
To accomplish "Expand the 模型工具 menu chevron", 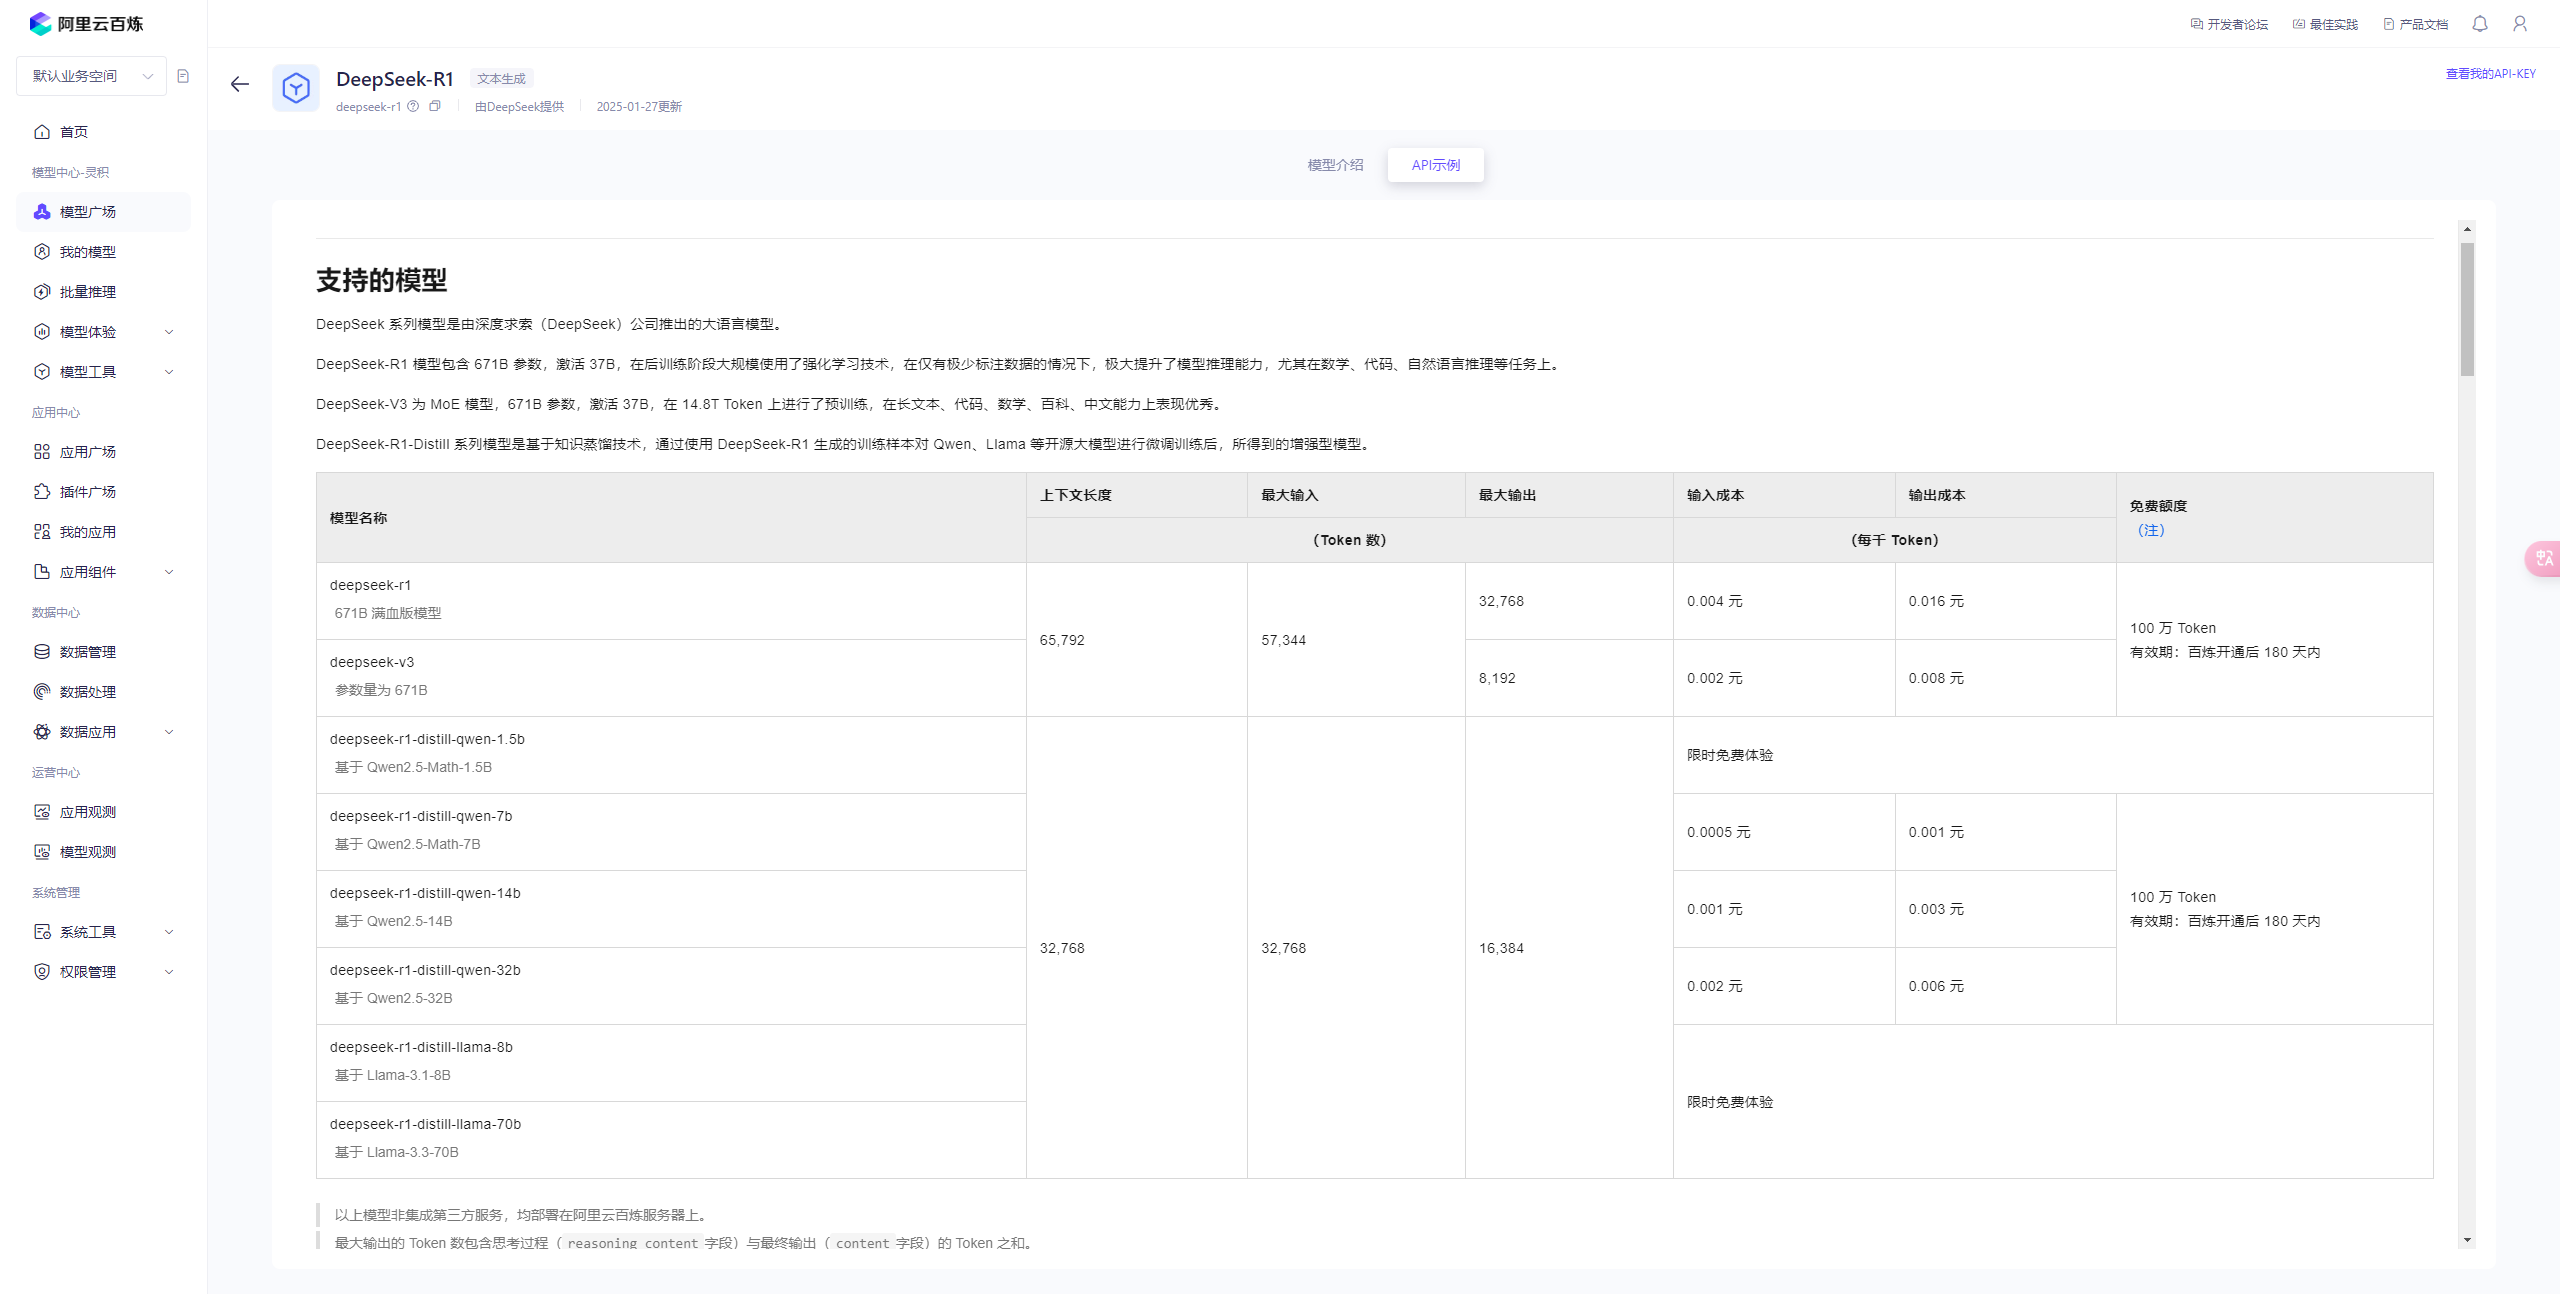I will pyautogui.click(x=169, y=372).
